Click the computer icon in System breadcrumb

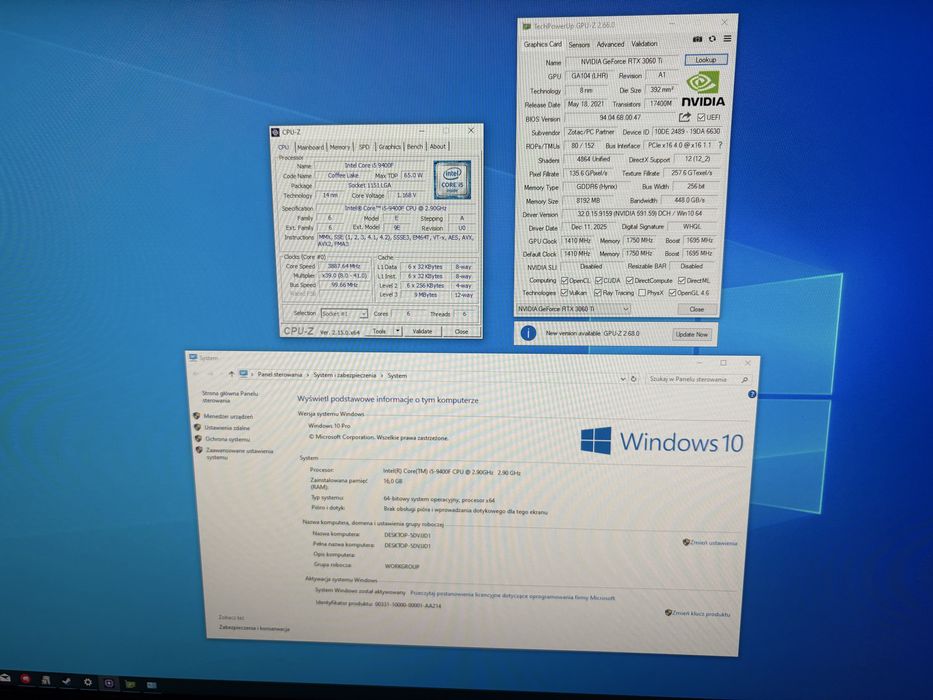pos(243,374)
